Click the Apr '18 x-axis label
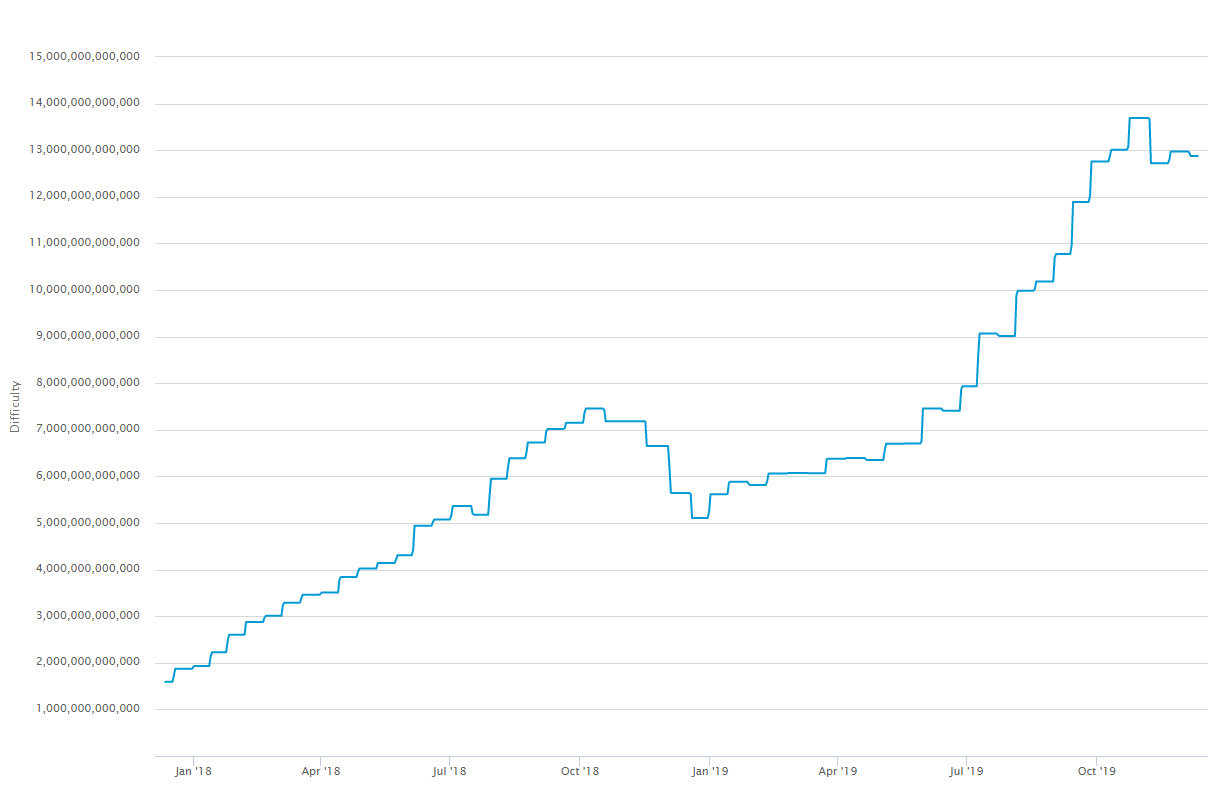 coord(320,771)
